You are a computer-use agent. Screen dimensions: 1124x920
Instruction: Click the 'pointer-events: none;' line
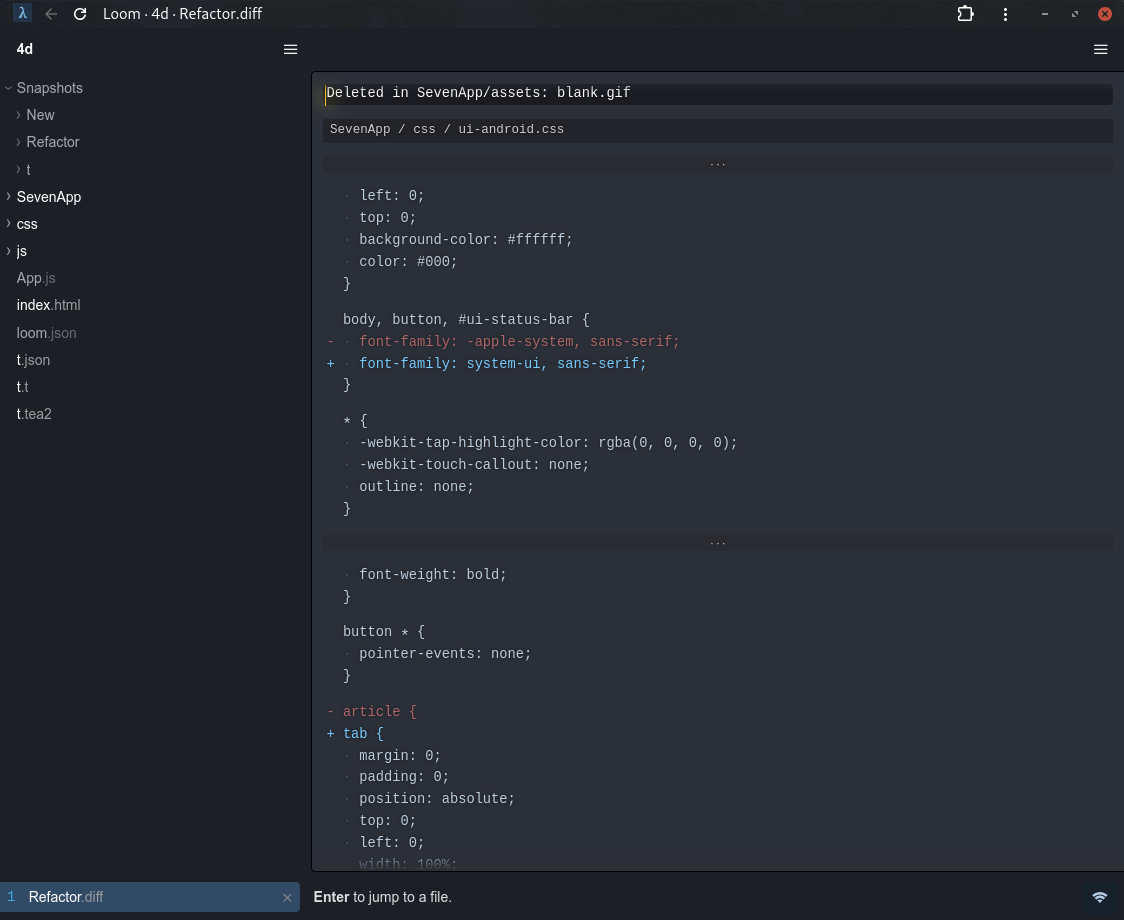tap(444, 655)
